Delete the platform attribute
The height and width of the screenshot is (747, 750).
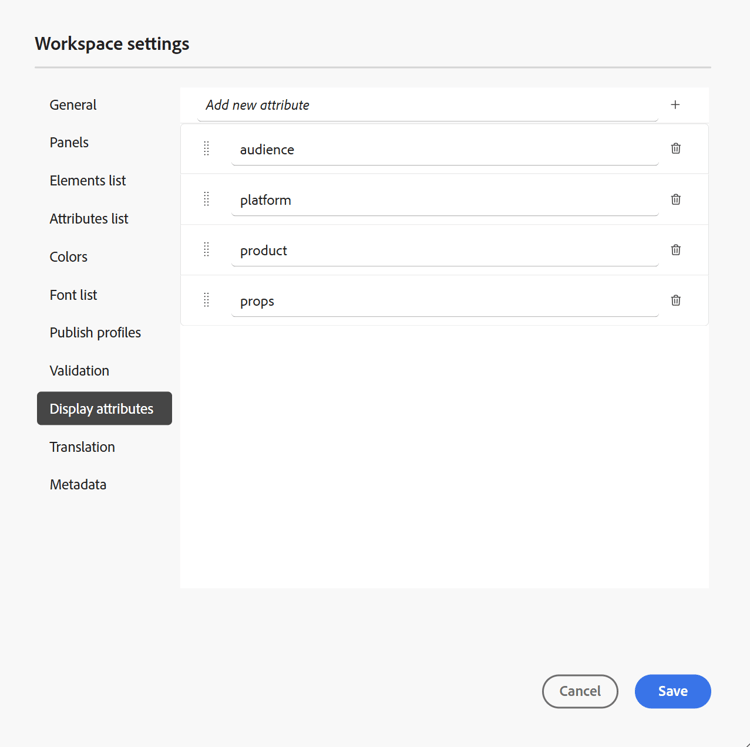(x=676, y=199)
